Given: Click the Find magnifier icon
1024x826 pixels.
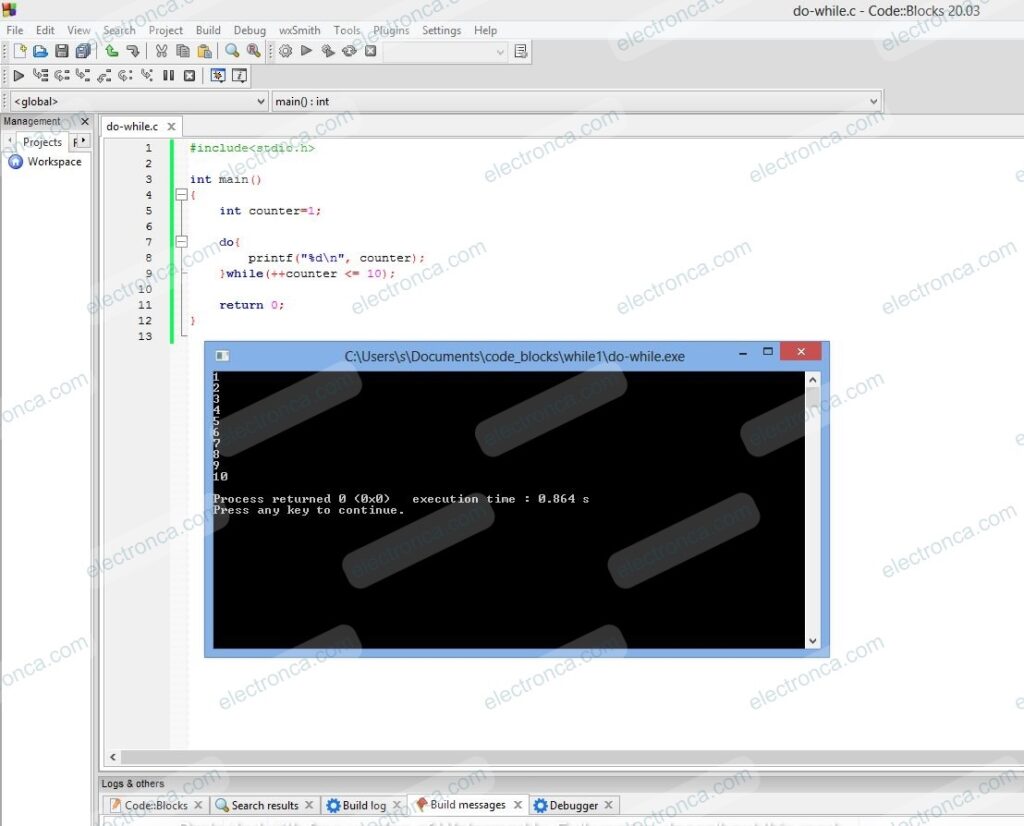Looking at the screenshot, I should tap(232, 51).
